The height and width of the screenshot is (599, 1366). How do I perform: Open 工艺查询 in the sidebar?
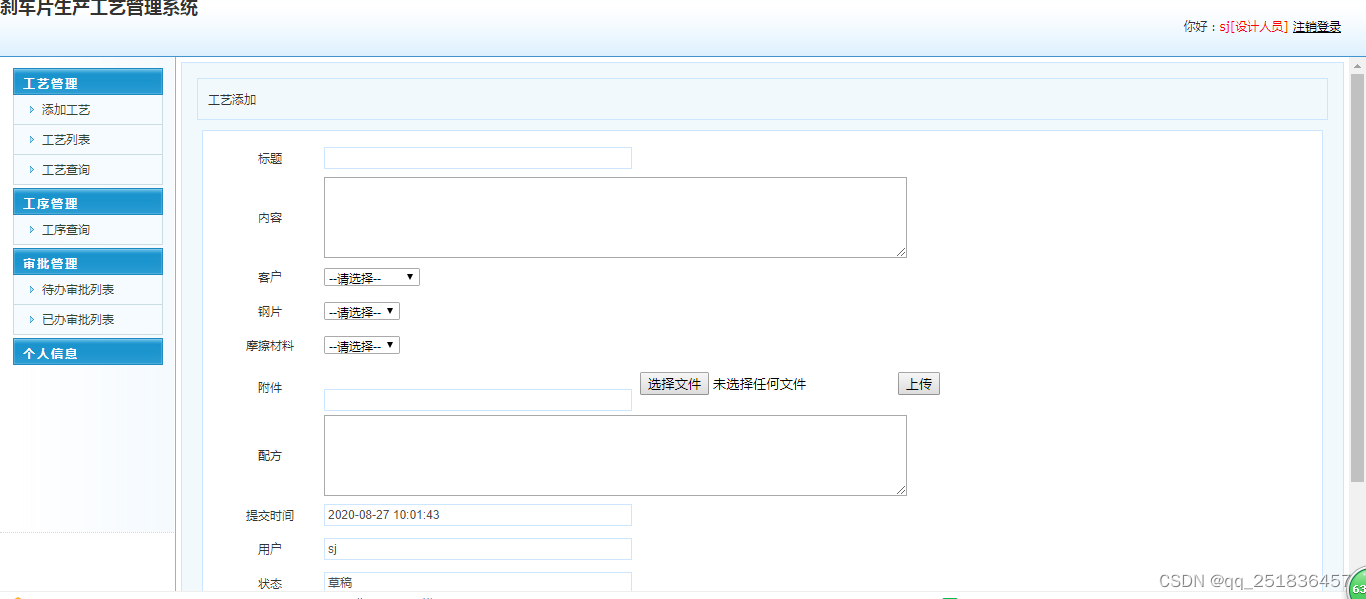(x=66, y=170)
